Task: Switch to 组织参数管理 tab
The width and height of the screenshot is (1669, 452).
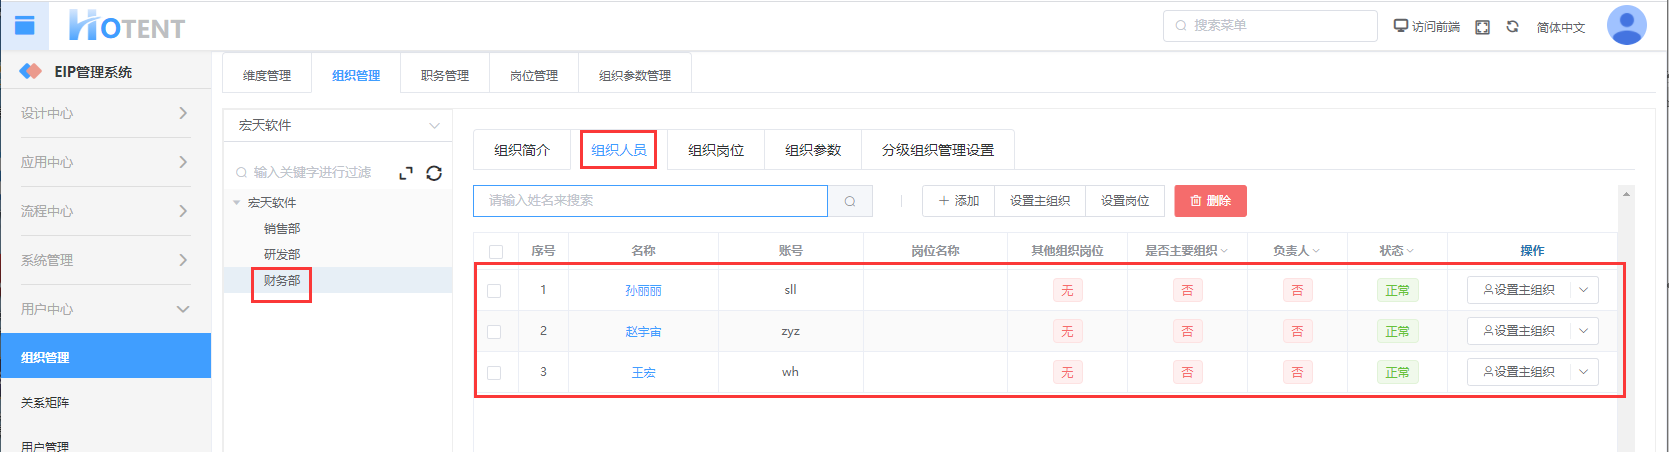Action: pos(635,75)
